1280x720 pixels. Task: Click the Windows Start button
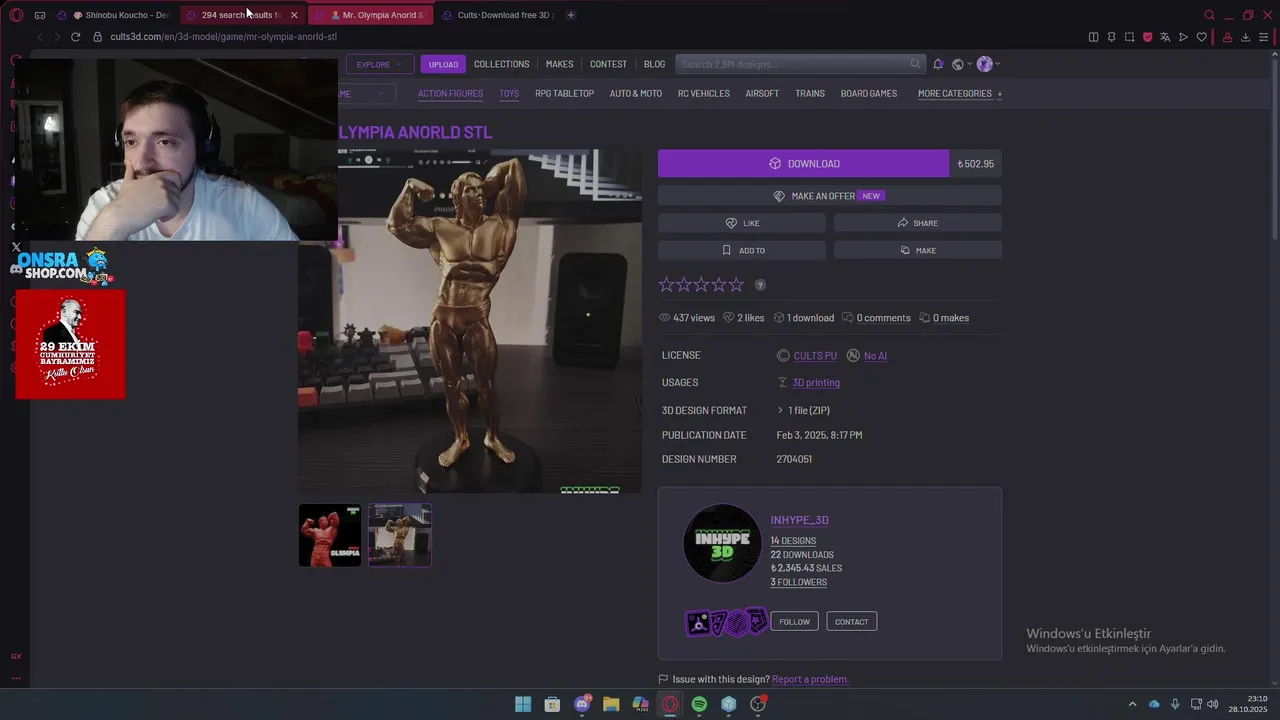[523, 704]
